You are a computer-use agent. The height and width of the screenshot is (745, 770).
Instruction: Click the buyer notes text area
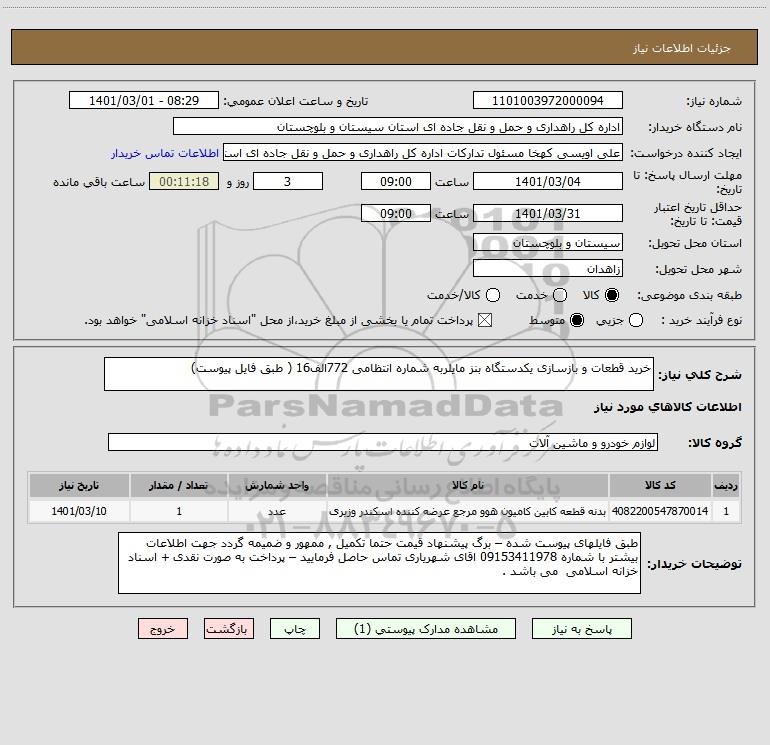click(379, 563)
